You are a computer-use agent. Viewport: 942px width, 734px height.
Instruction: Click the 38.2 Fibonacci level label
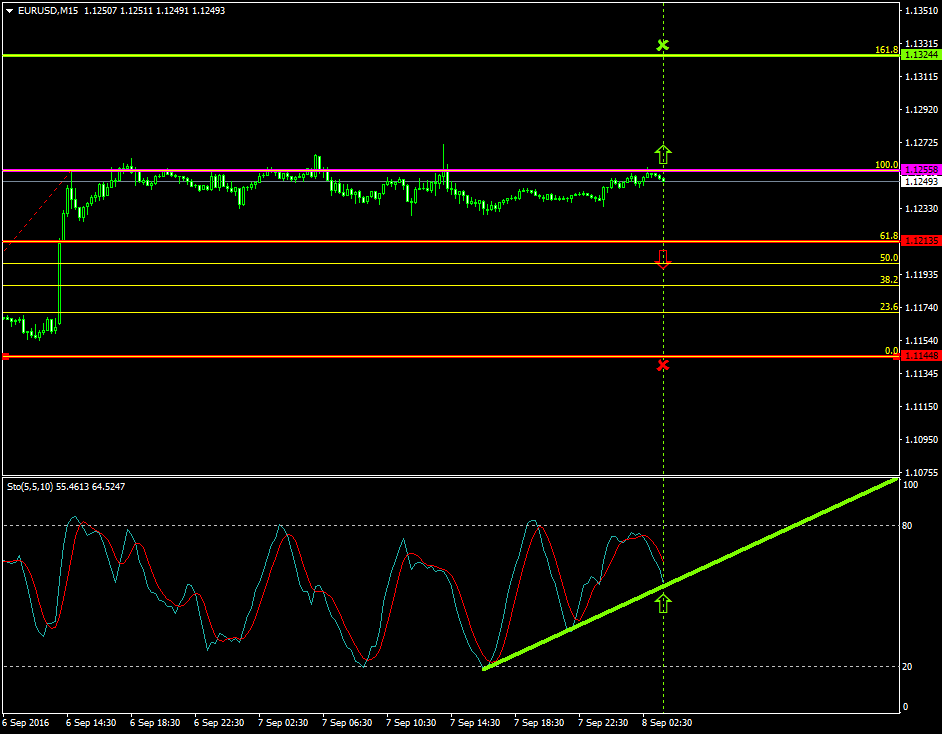(888, 280)
